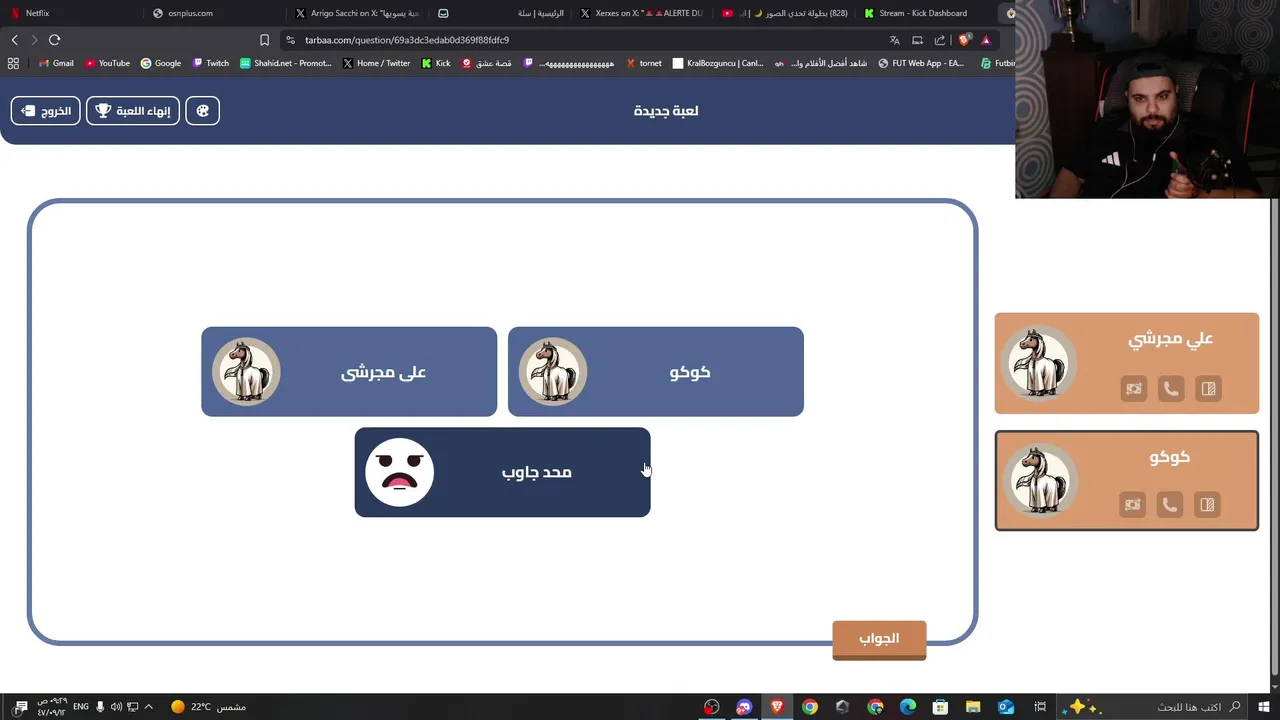Click the Brave Shields lion icon
The width and height of the screenshot is (1280, 720).
tap(964, 40)
